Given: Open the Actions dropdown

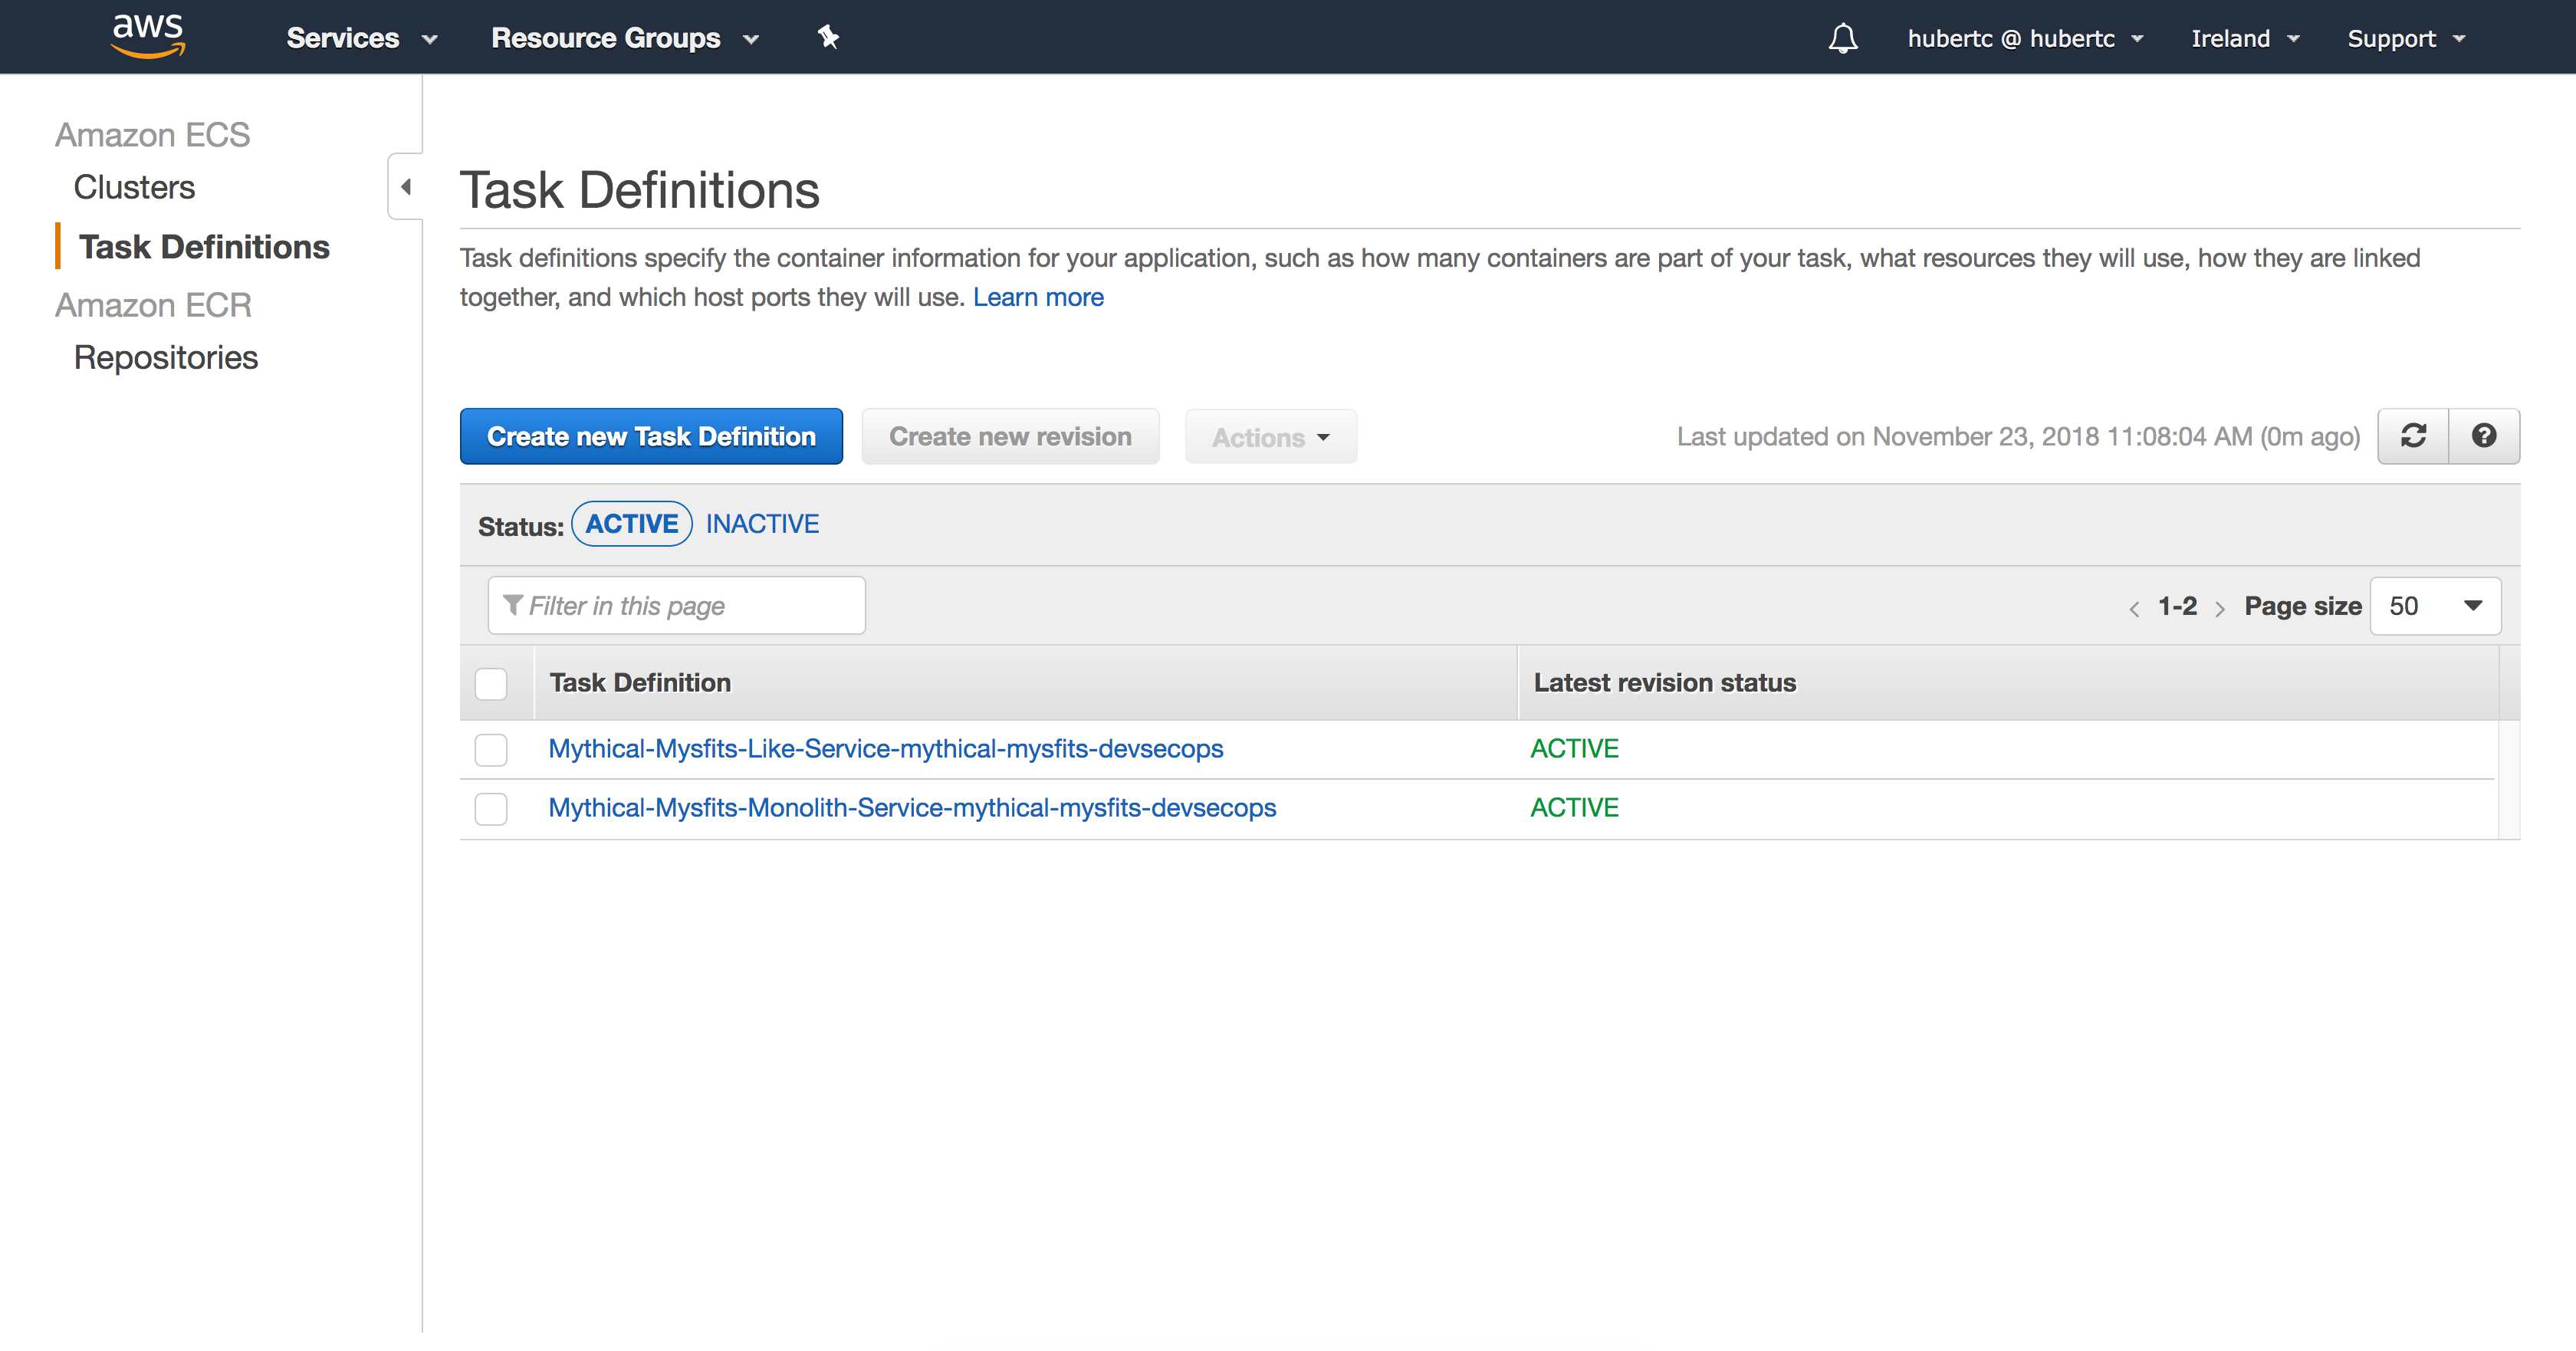Looking at the screenshot, I should (1270, 437).
